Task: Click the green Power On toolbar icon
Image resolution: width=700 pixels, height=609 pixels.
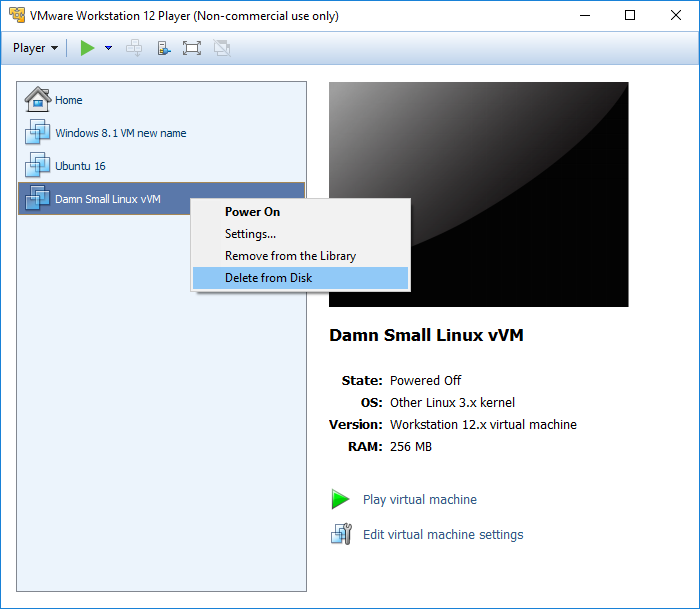Action: [88, 48]
